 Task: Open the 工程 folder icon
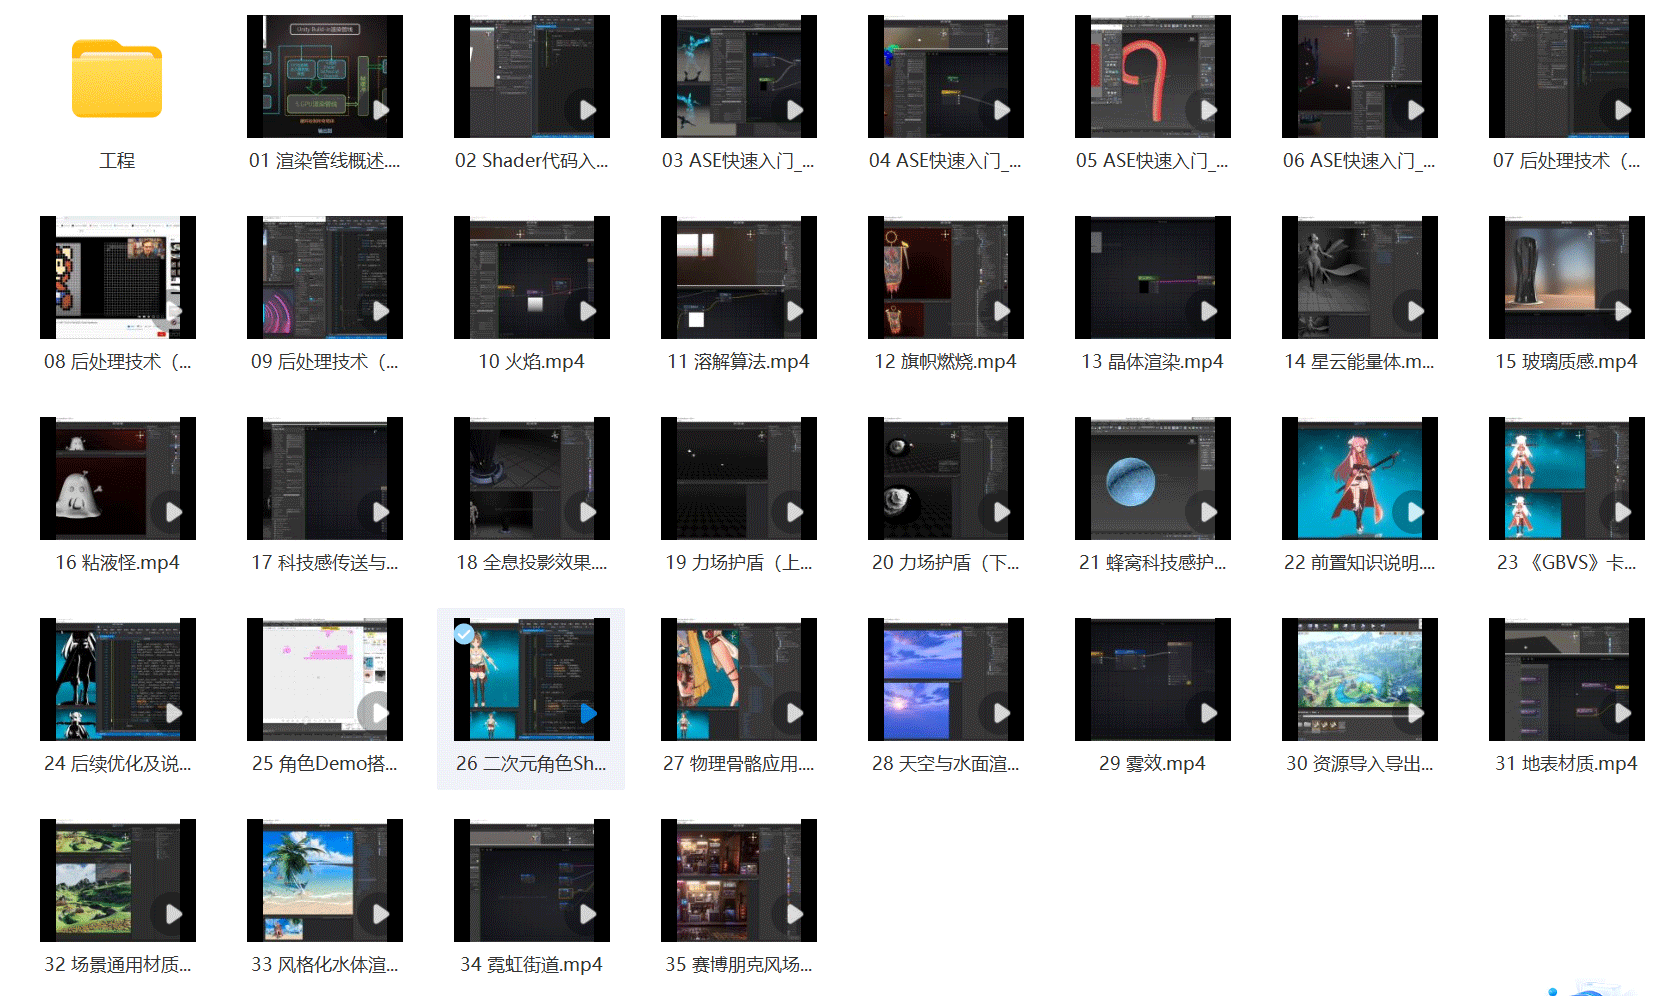click(x=117, y=79)
